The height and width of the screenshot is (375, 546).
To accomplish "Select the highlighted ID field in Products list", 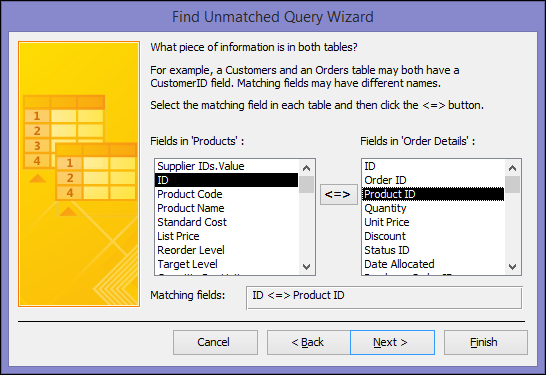I will (x=227, y=180).
